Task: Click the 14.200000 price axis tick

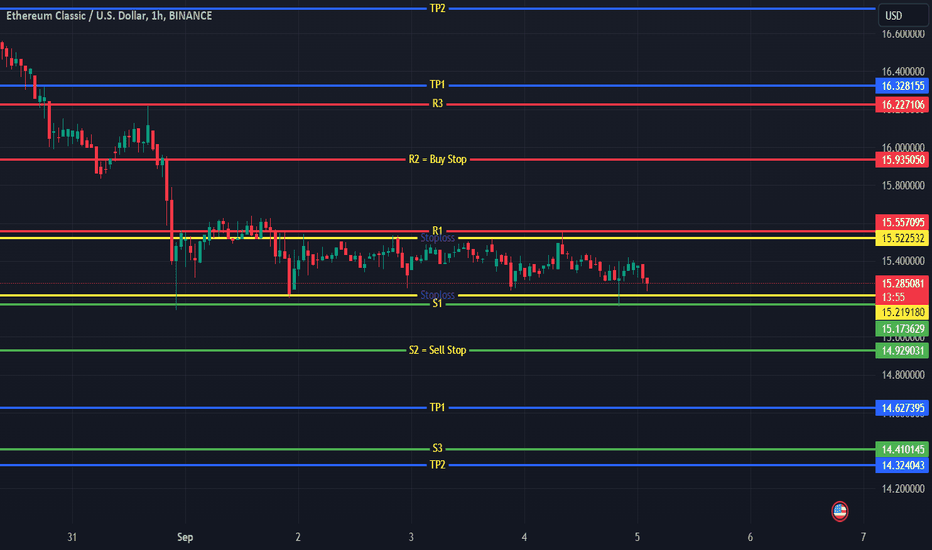Action: click(902, 489)
